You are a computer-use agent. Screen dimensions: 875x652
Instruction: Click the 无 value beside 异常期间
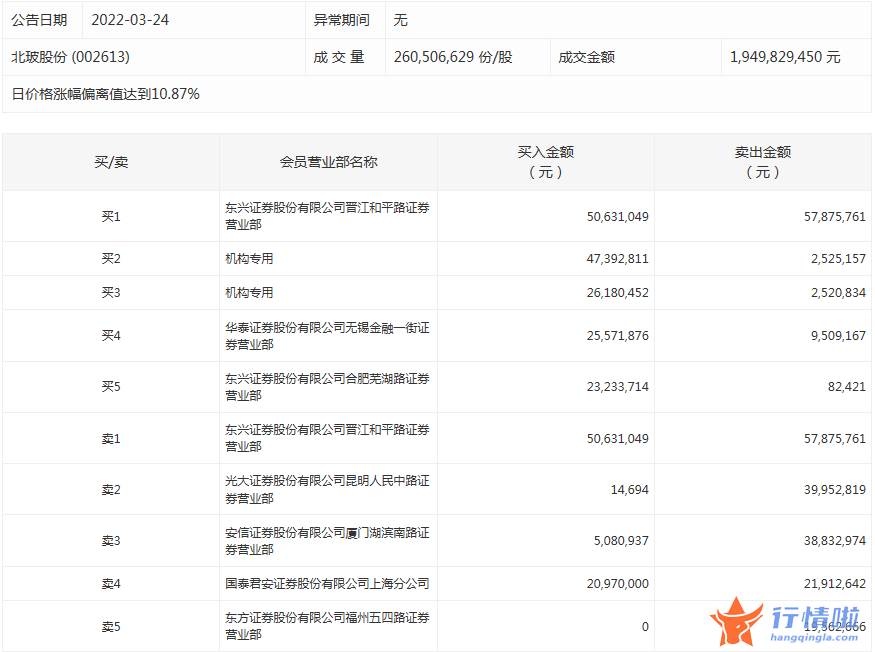tap(400, 20)
